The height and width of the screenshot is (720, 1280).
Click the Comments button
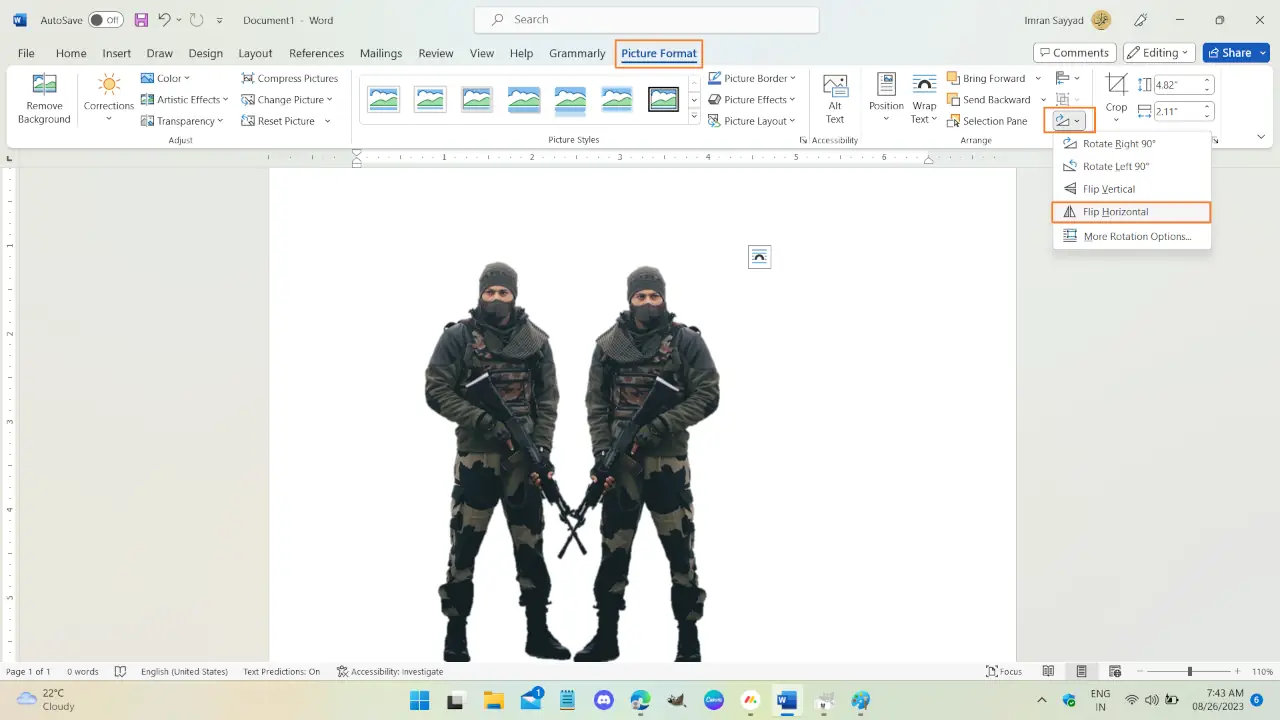click(1075, 53)
